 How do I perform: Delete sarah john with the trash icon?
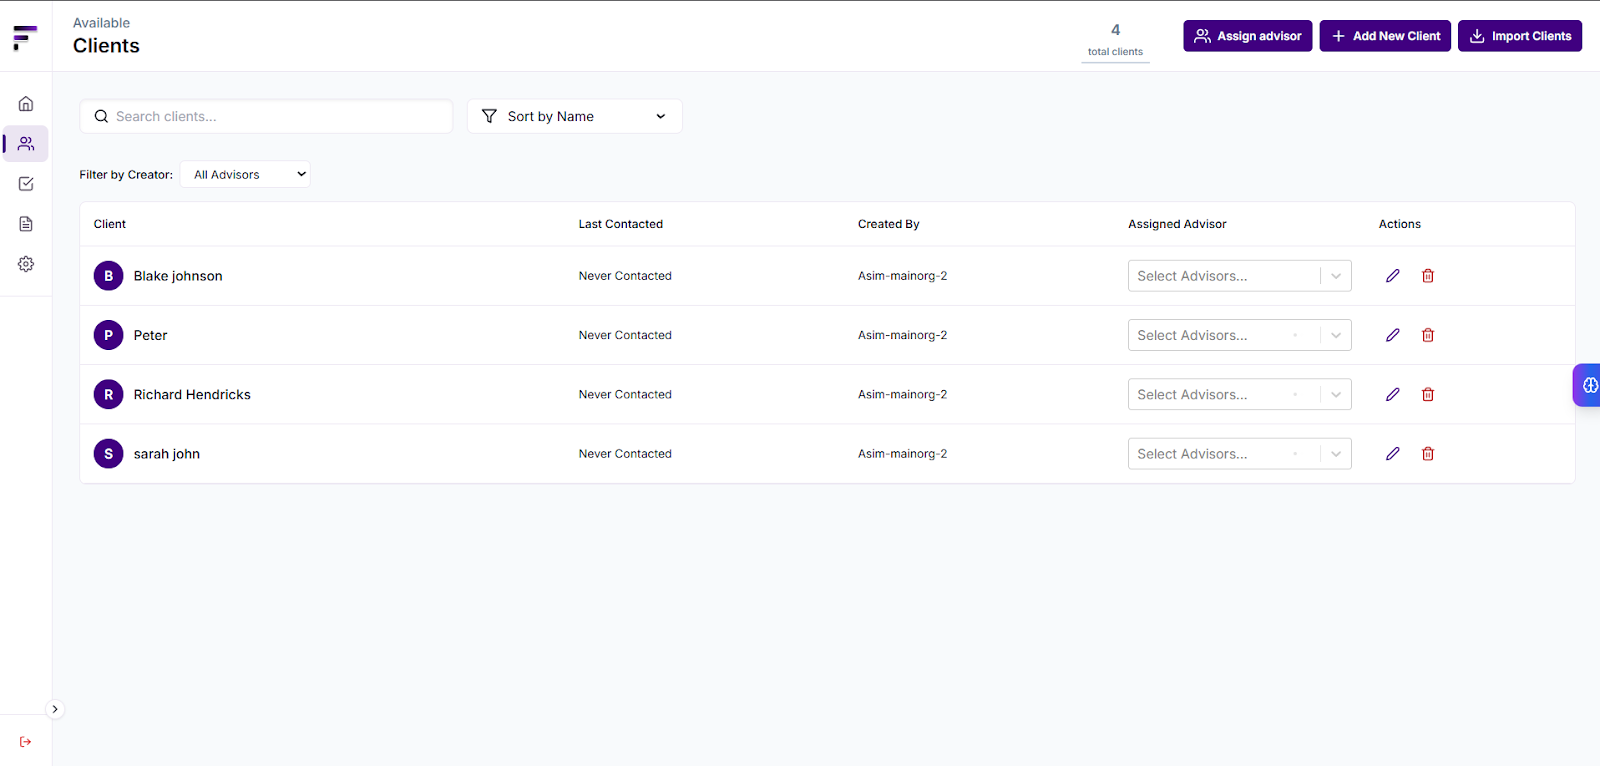coord(1428,454)
